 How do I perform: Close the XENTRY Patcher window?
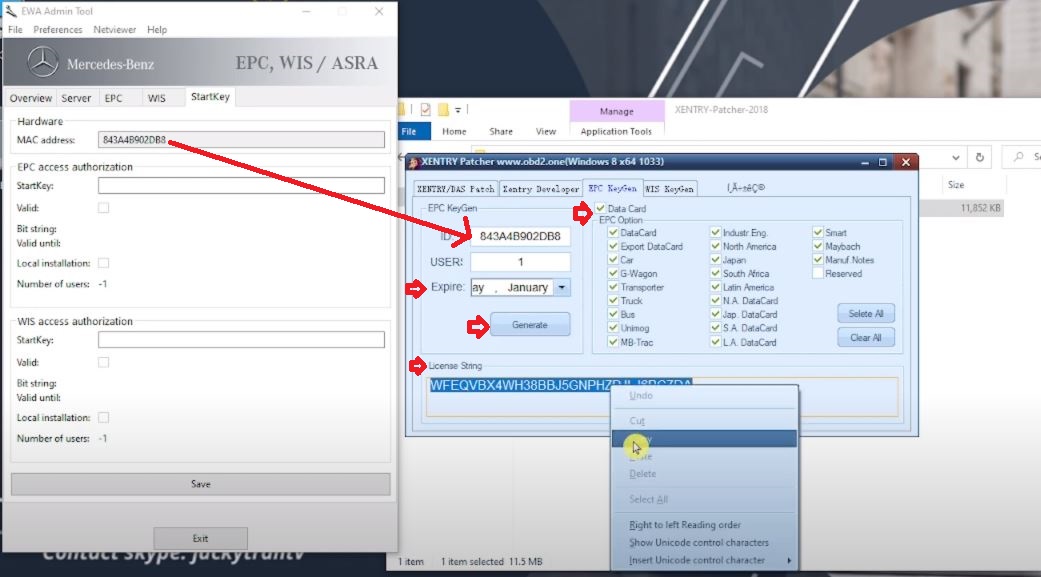pyautogui.click(x=906, y=162)
